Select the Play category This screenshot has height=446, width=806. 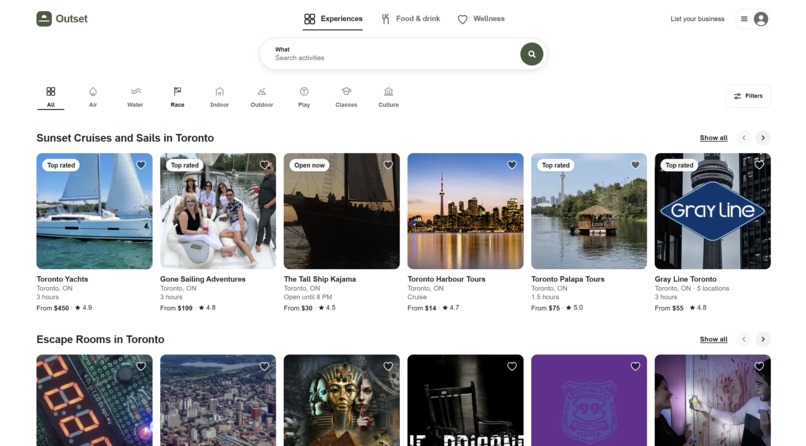tap(304, 97)
